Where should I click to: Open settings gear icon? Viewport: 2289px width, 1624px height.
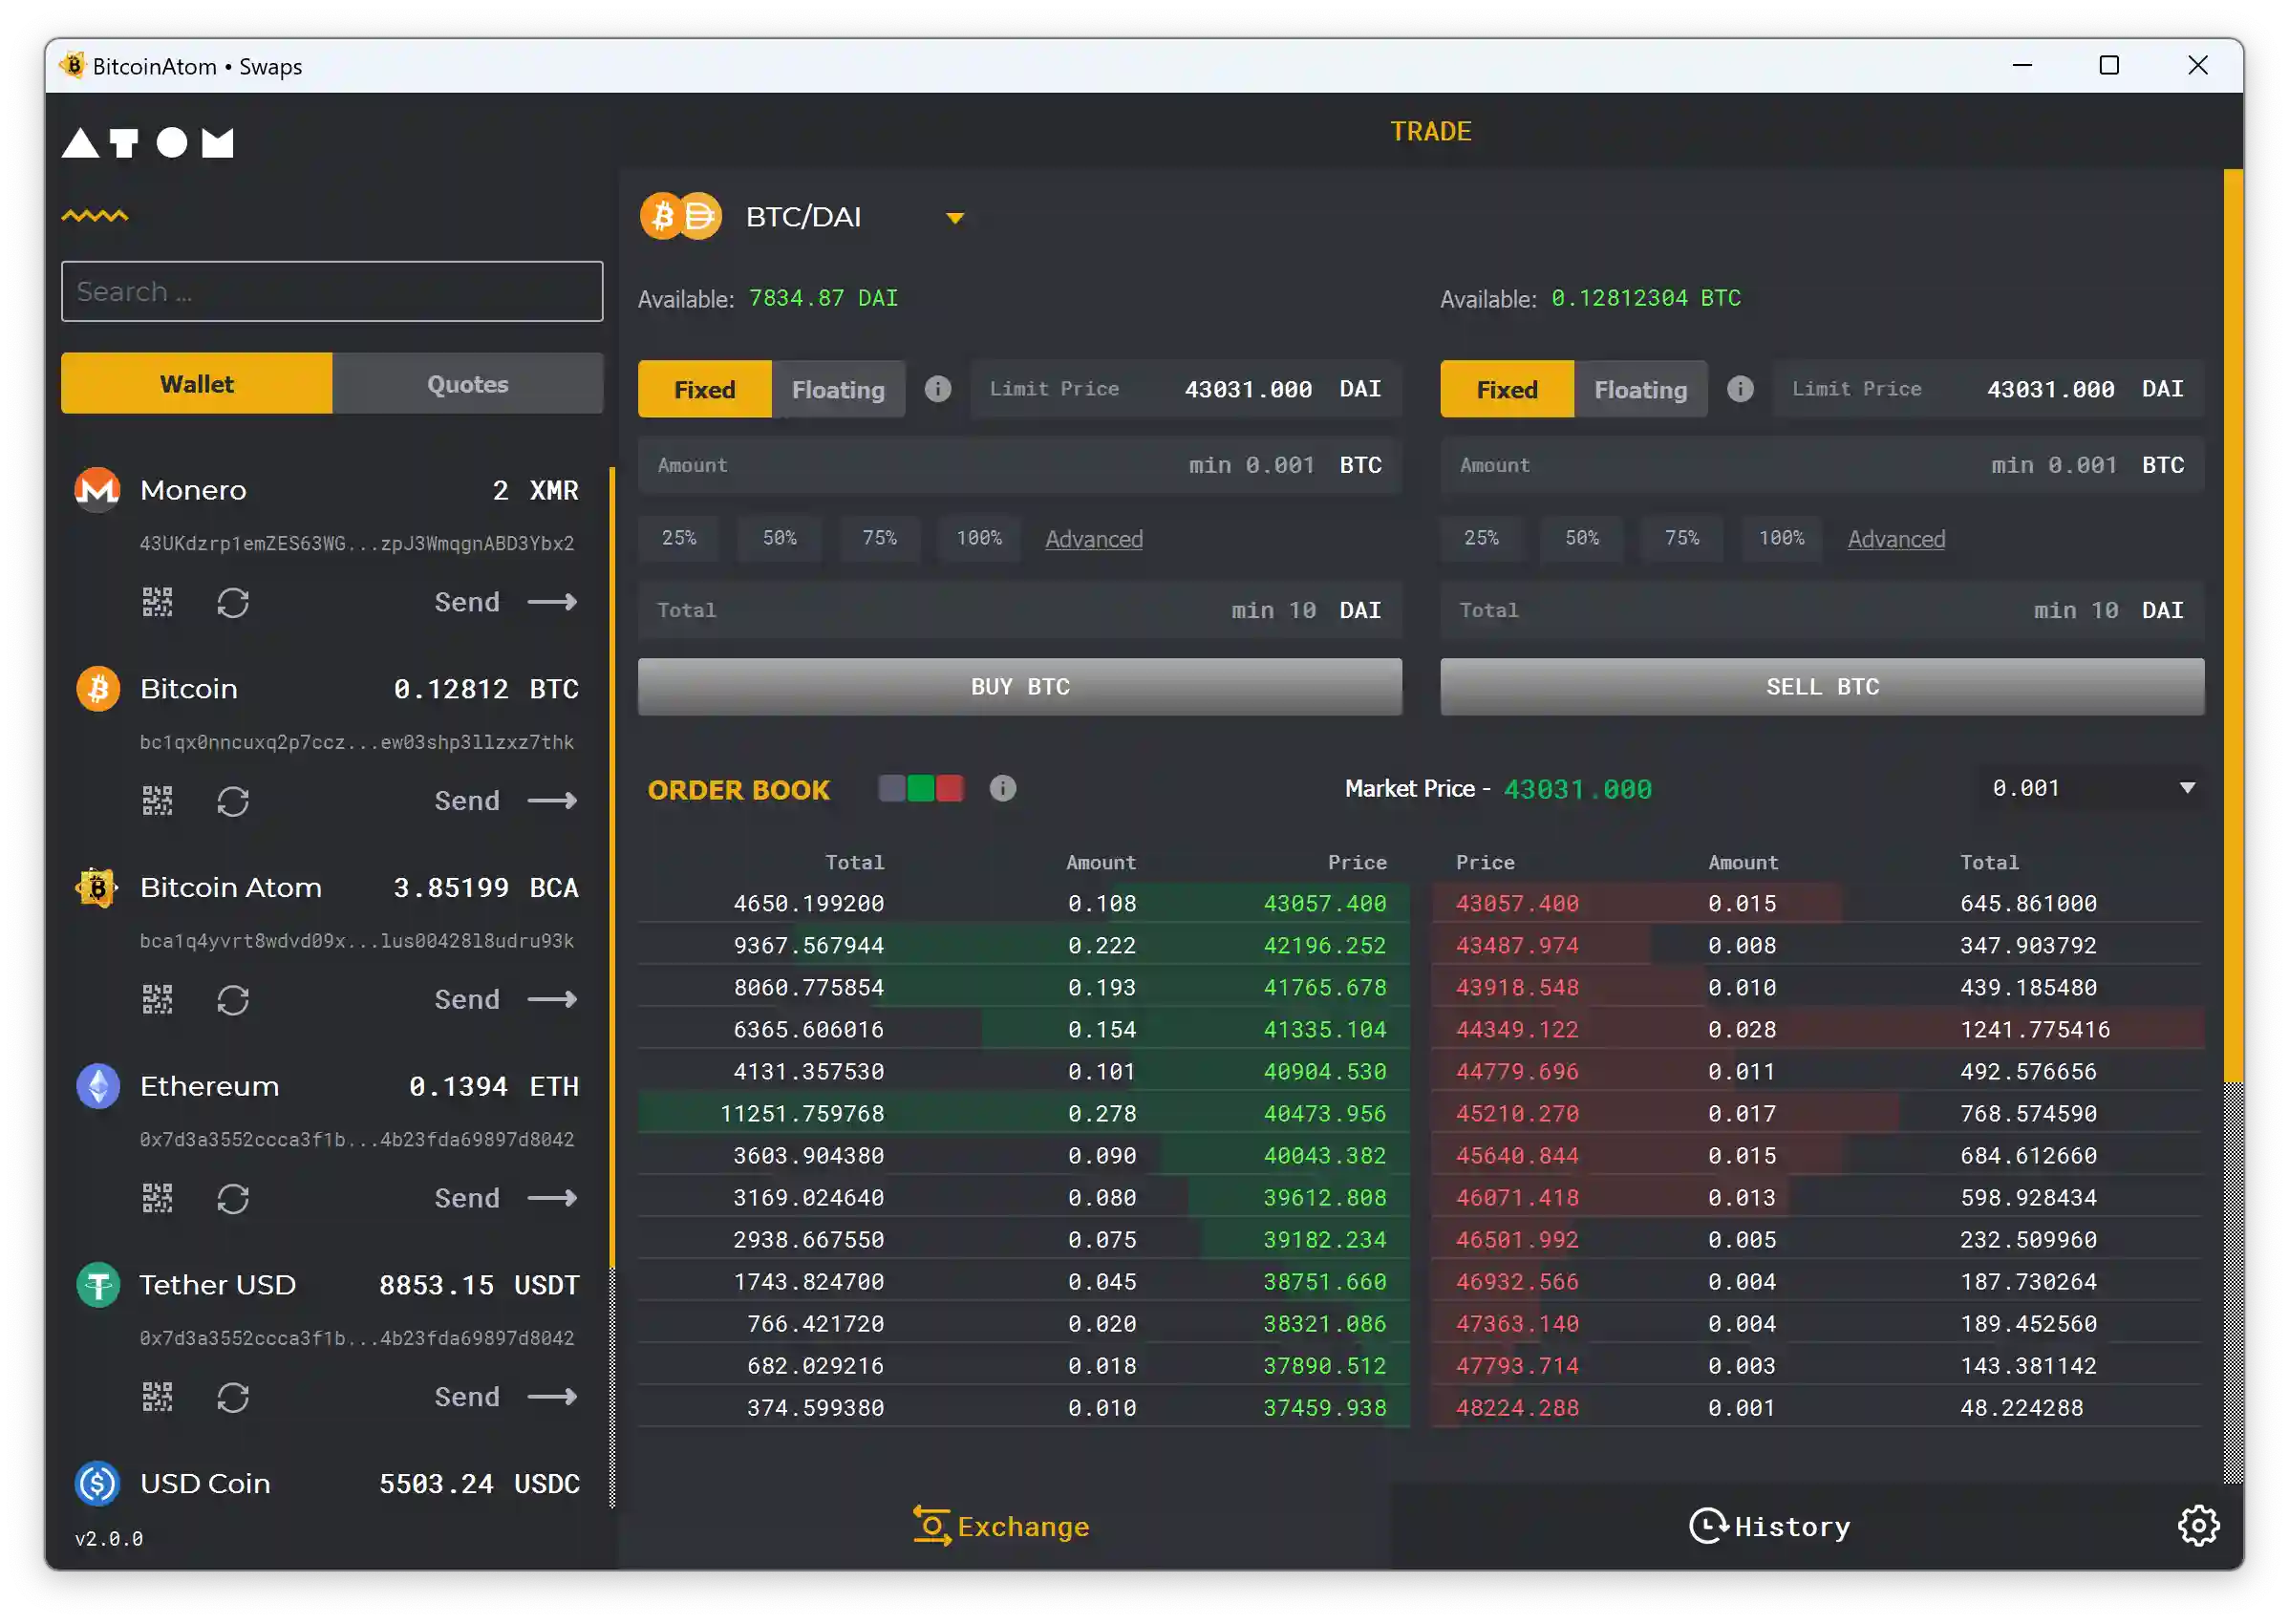2198,1525
